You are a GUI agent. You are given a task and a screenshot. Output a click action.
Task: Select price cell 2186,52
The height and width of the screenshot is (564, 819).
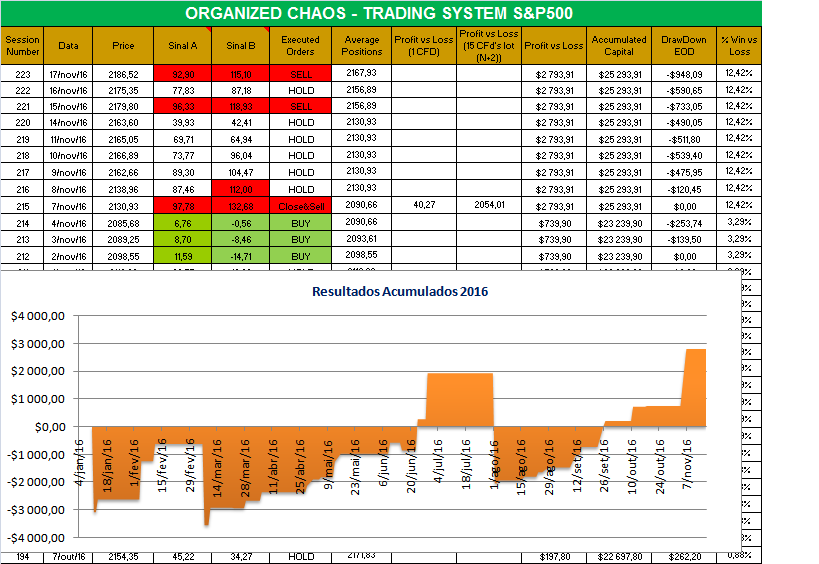(123, 74)
